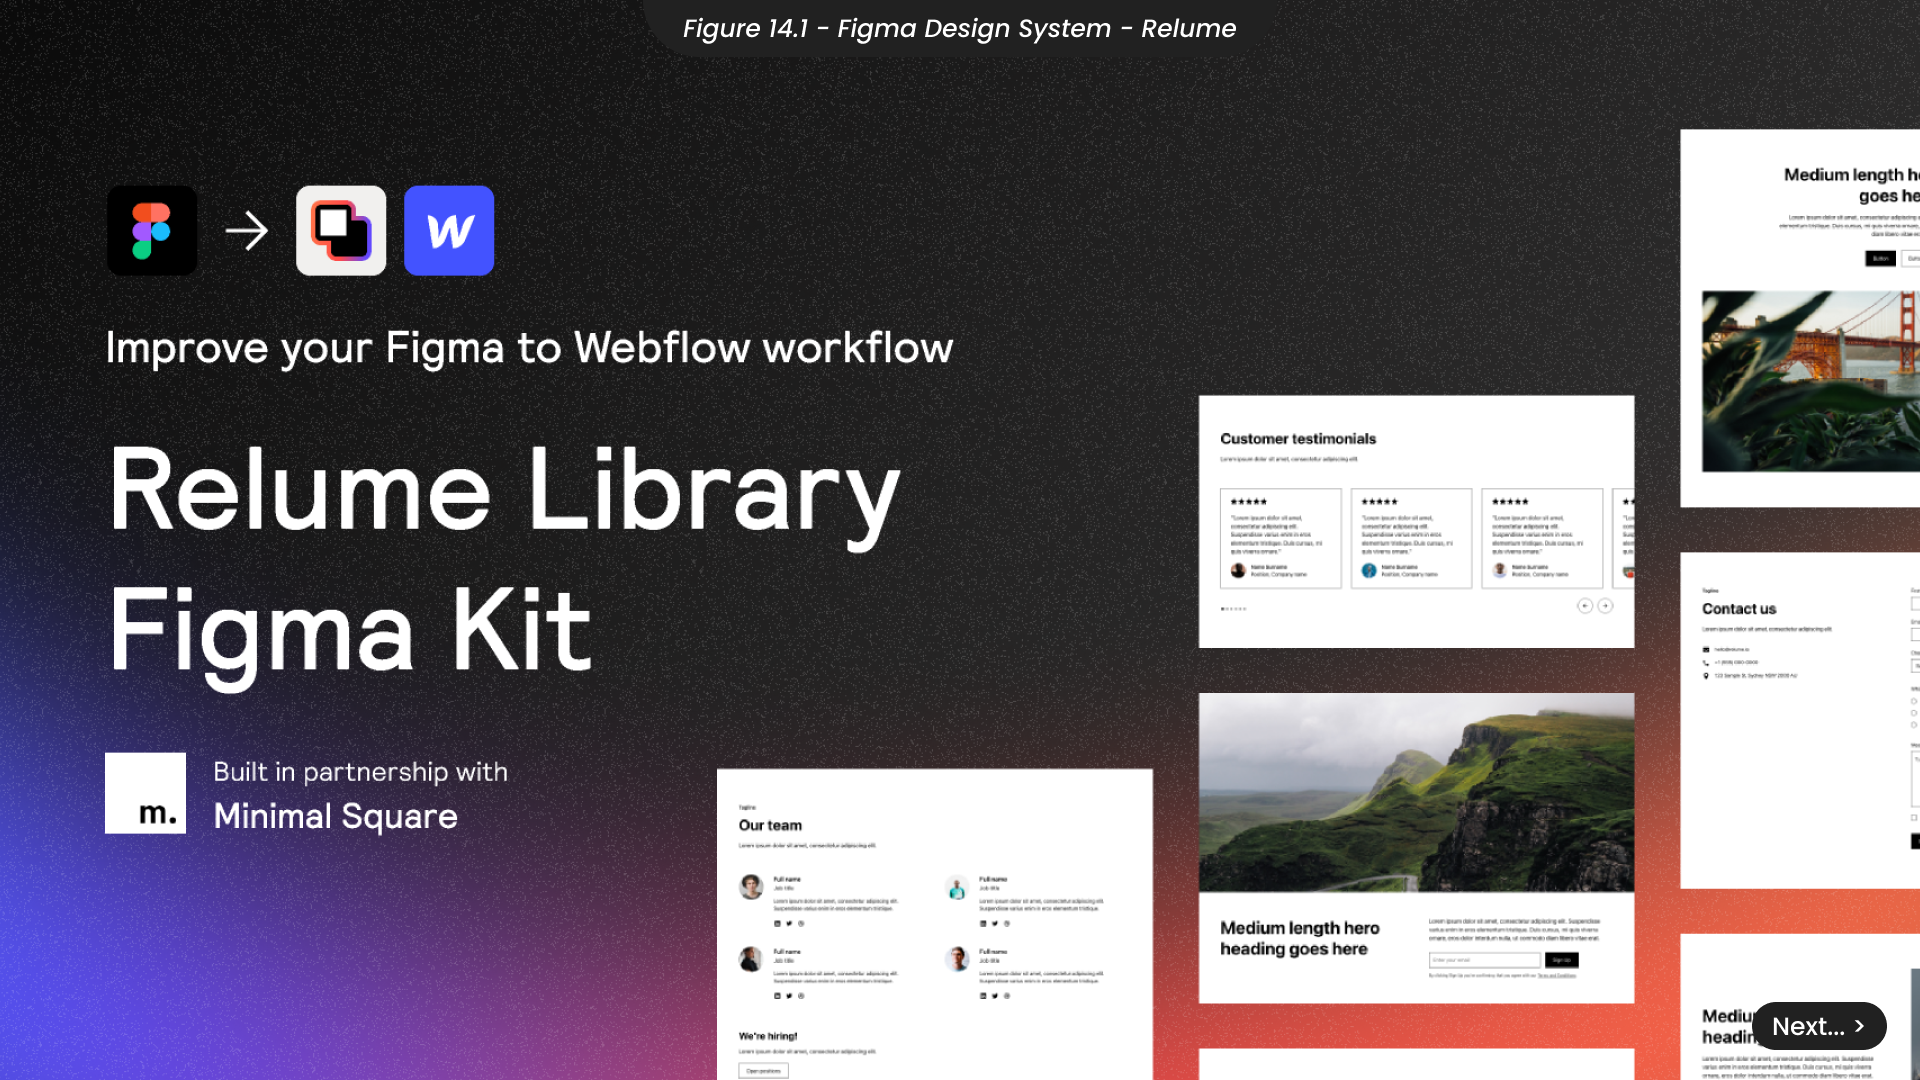Click the Next button
The image size is (1920, 1080).
coord(1819,1026)
